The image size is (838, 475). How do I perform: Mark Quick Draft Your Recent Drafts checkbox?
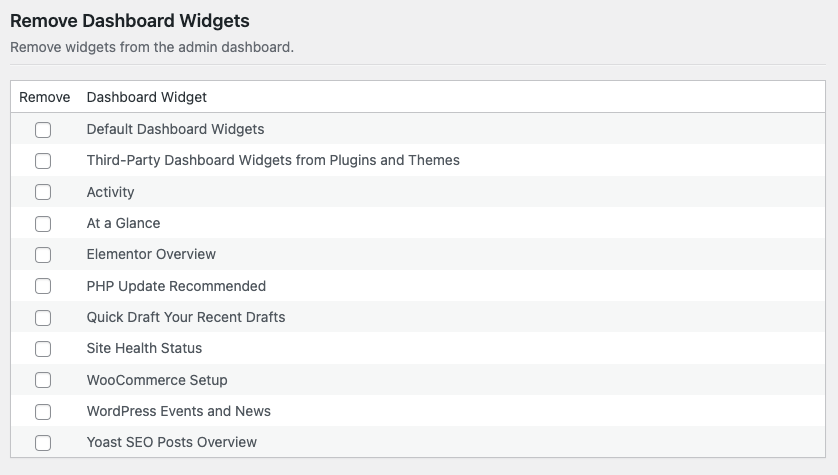(x=43, y=318)
